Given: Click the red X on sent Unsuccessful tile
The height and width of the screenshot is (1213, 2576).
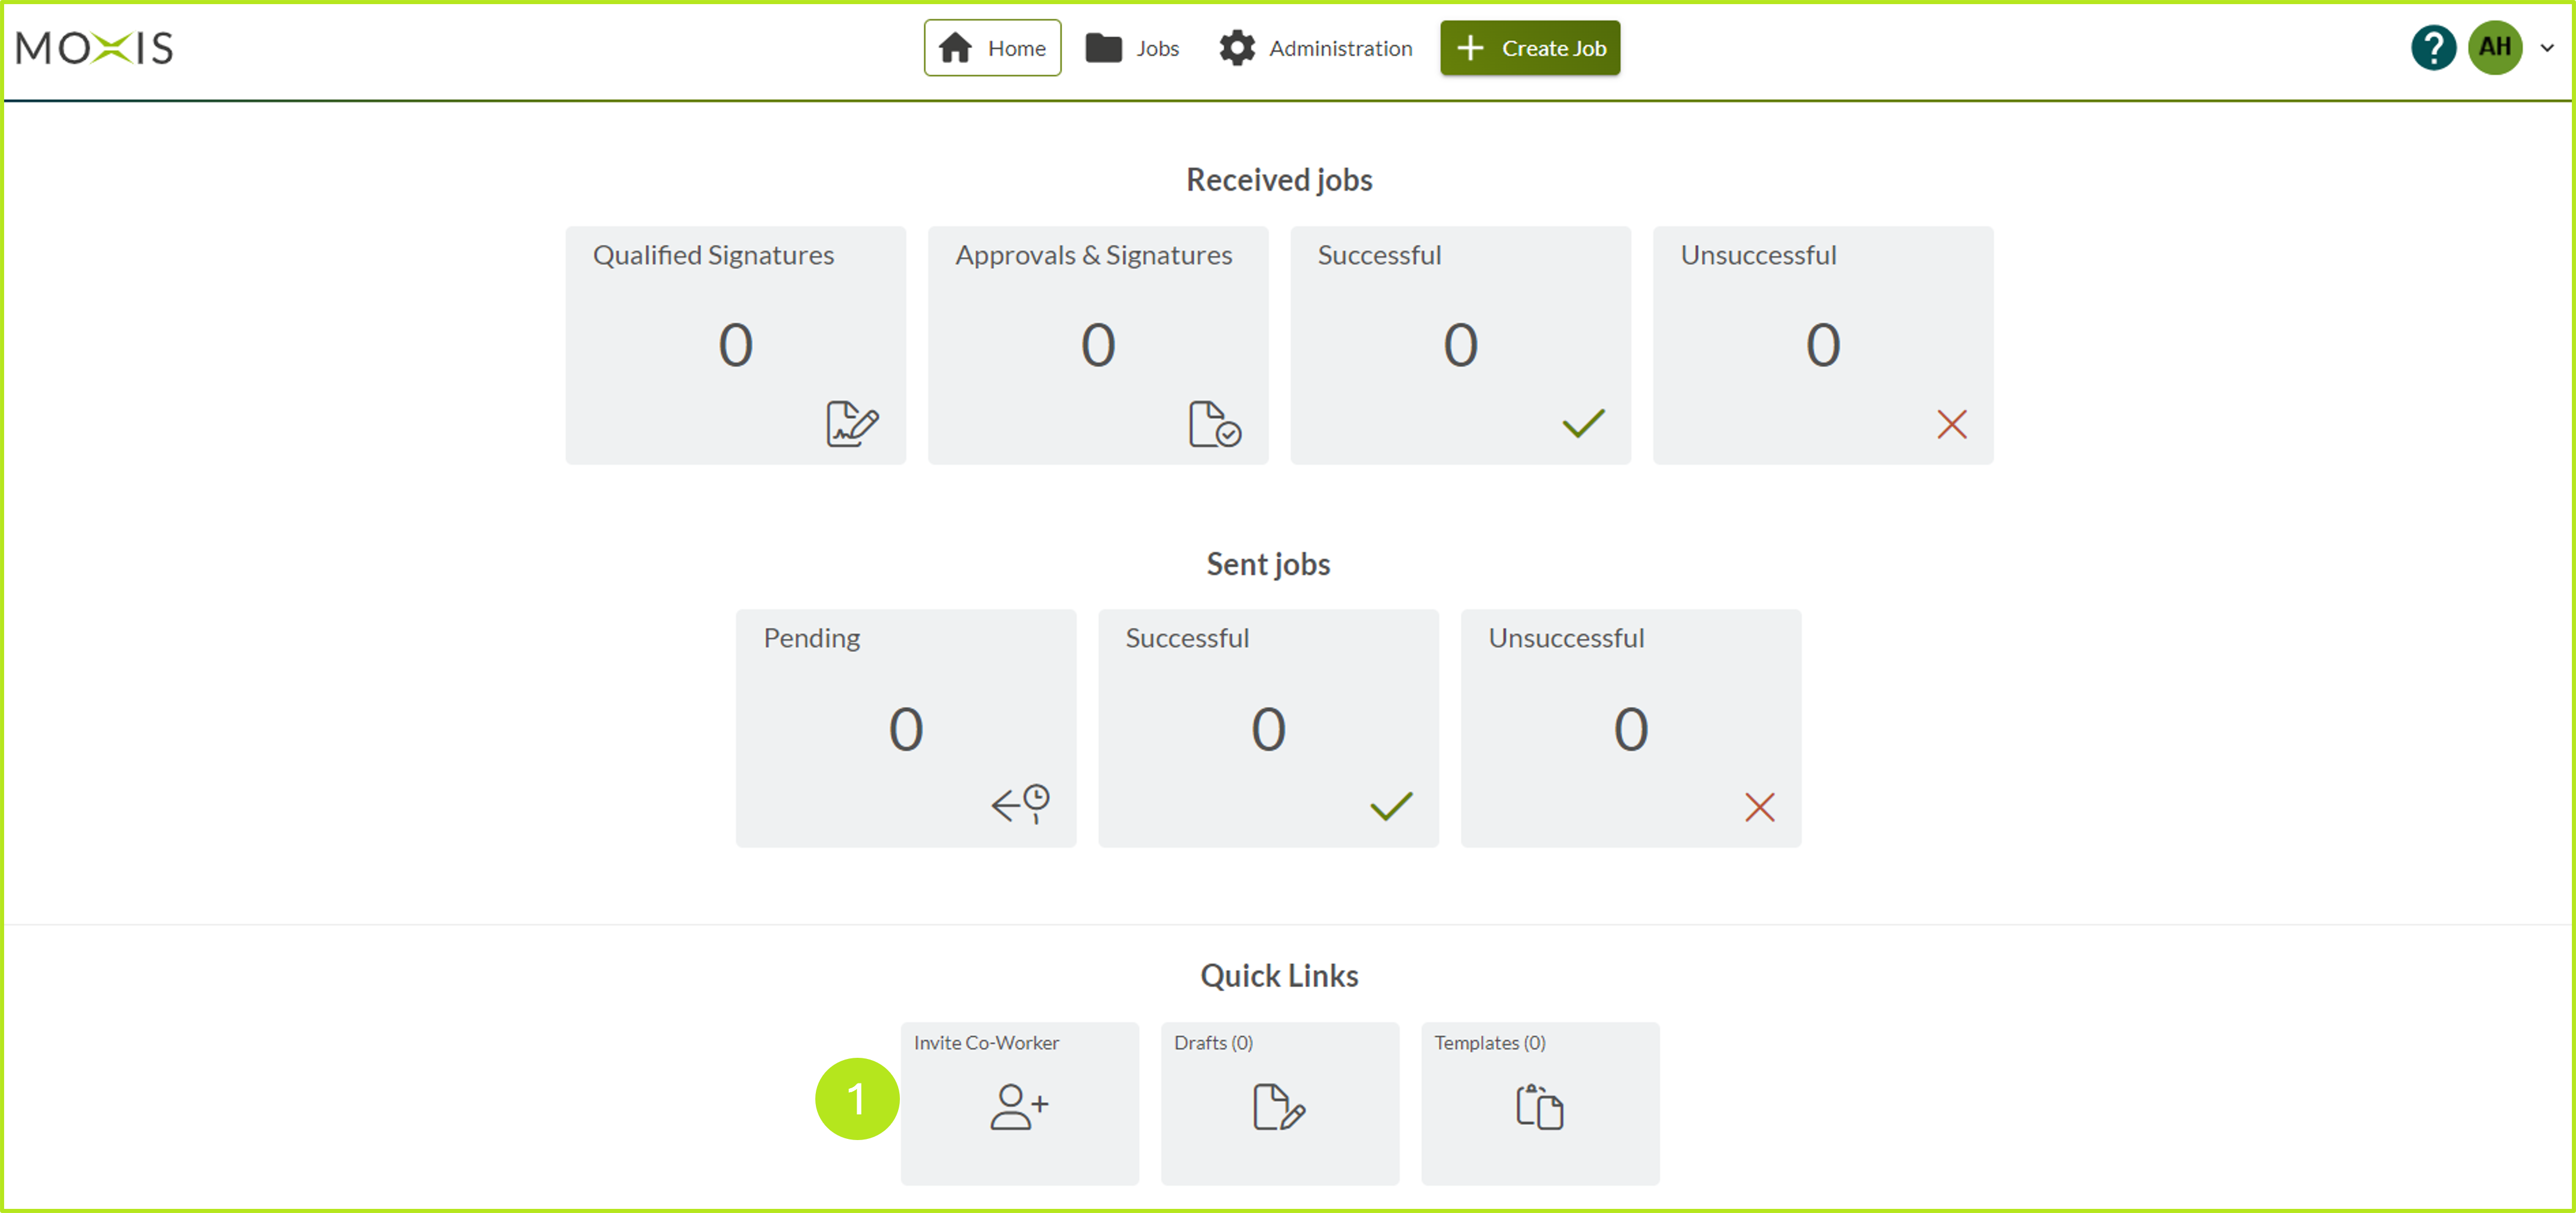Looking at the screenshot, I should (1759, 806).
